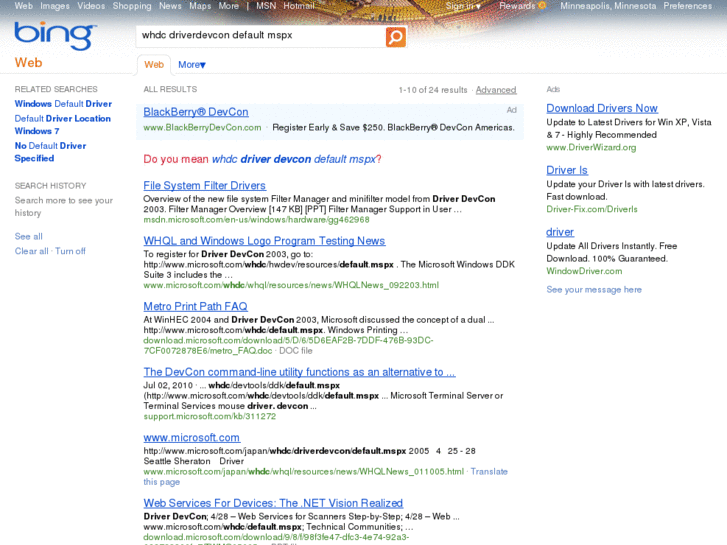Image resolution: width=727 pixels, height=545 pixels.
Task: Click msdn.microsoft.com gg462968 URL text
Action: click(x=256, y=220)
